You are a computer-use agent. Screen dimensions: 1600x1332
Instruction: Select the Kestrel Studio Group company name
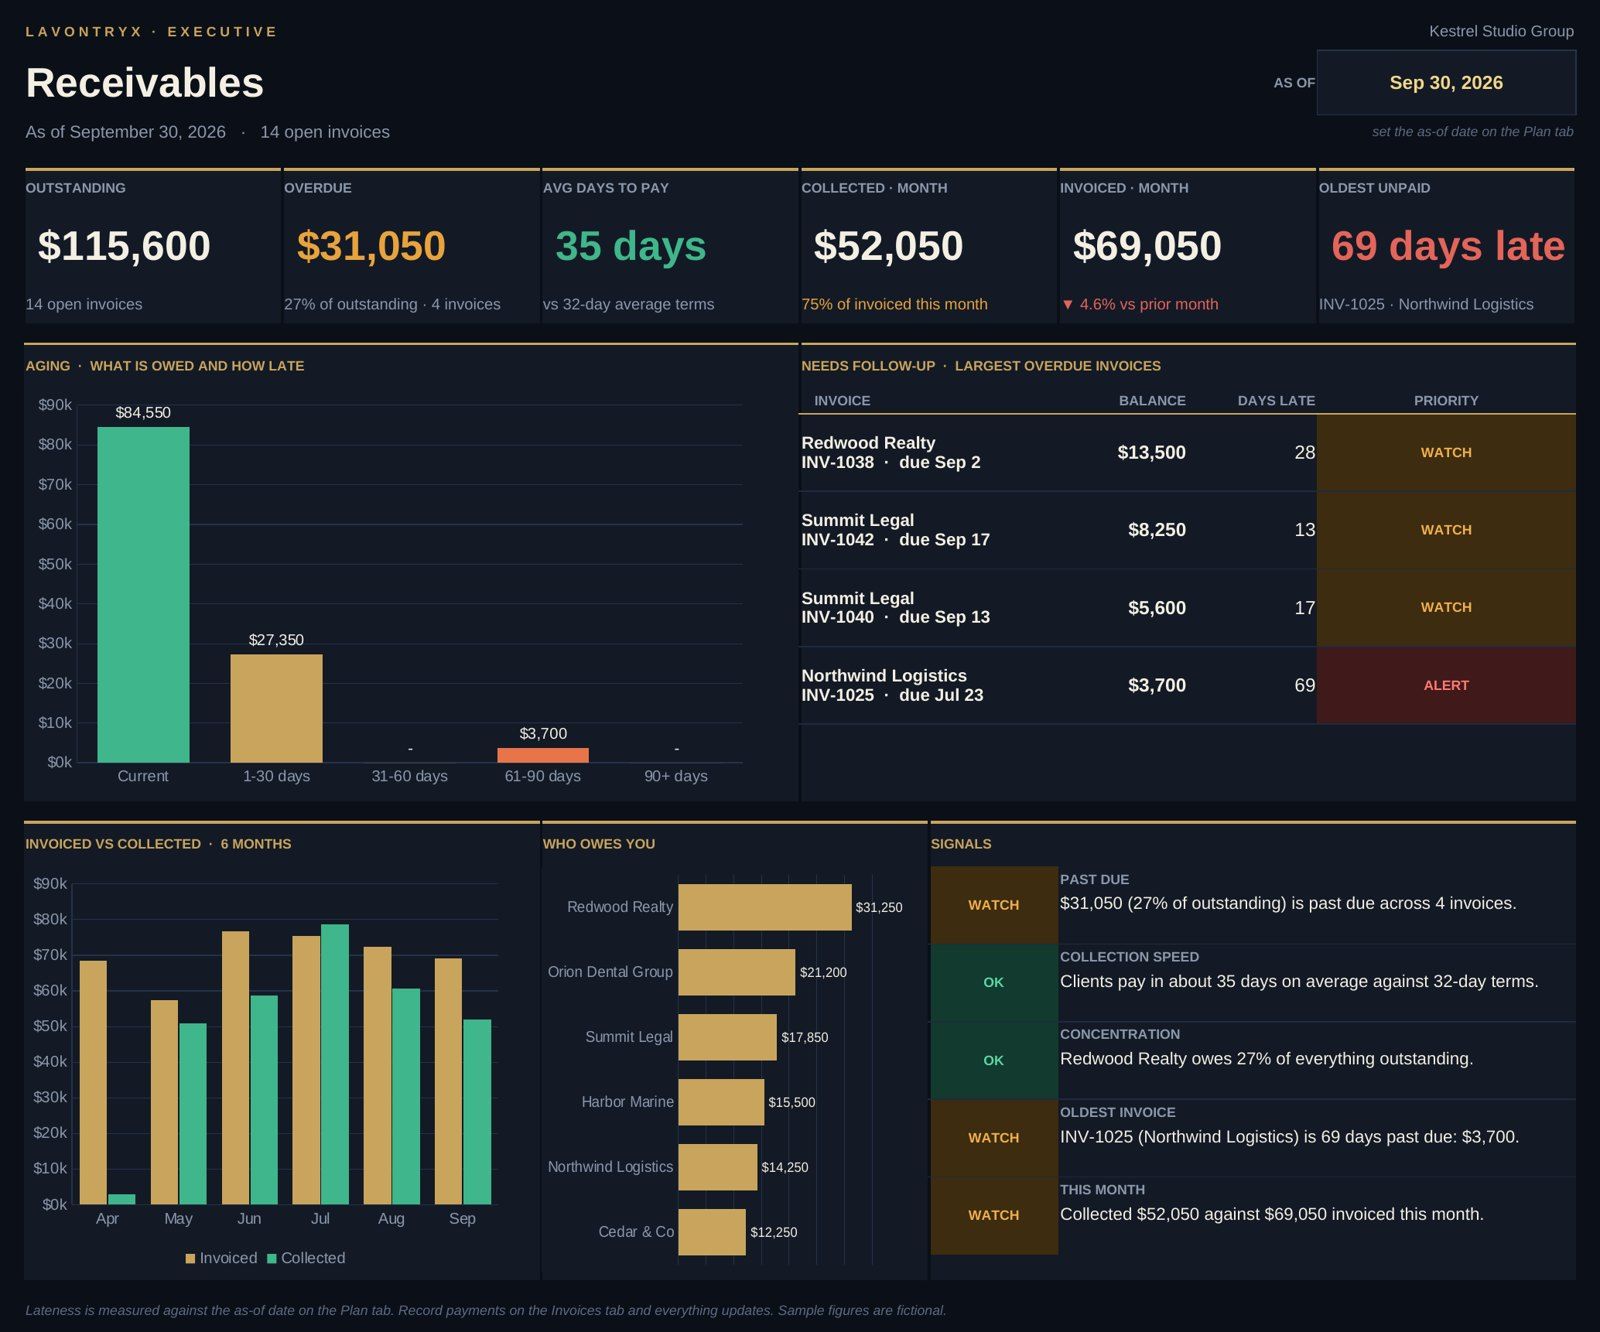1501,31
